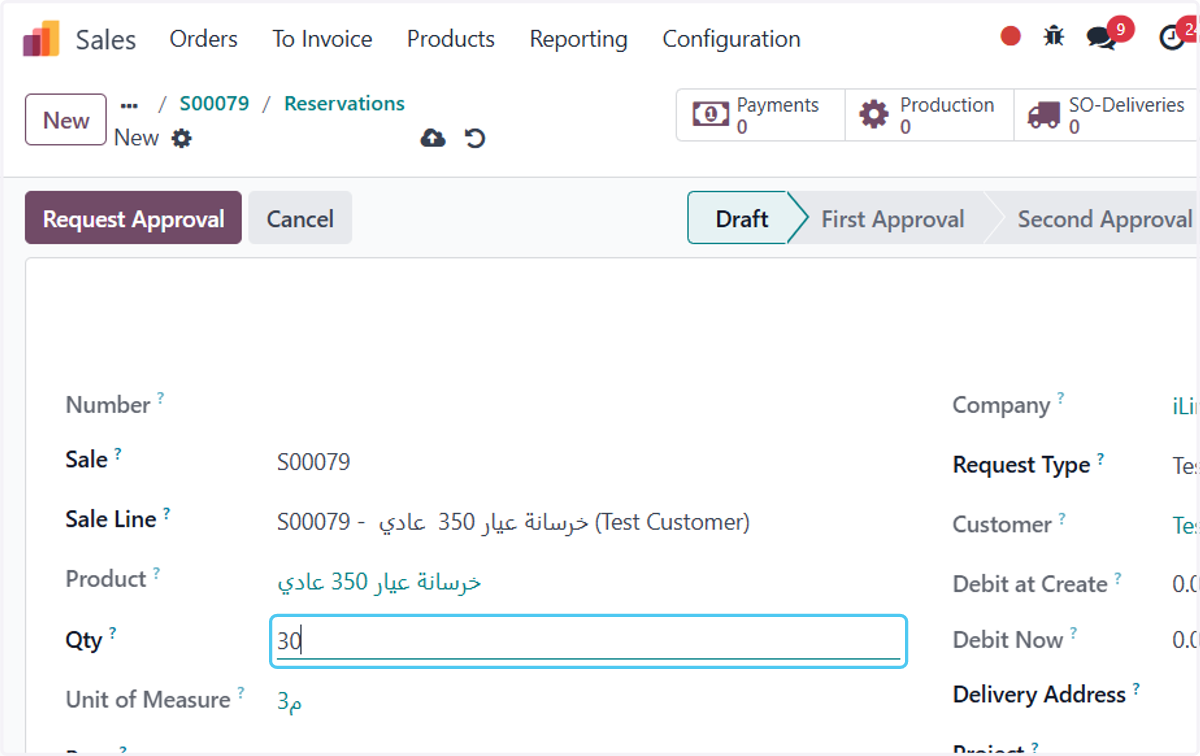Click the Request Approval button
Image resolution: width=1200 pixels, height=756 pixels.
133,218
